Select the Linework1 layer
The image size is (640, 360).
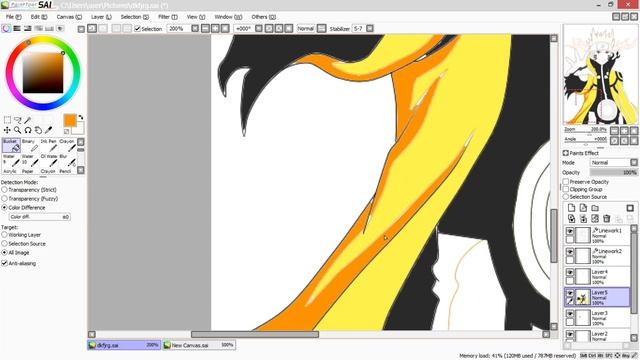coord(597,235)
